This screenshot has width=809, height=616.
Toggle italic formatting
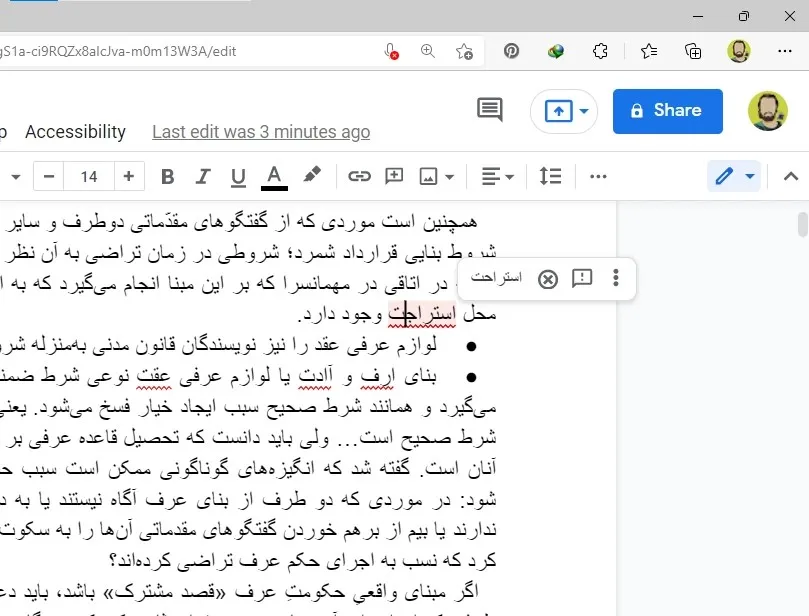203,177
